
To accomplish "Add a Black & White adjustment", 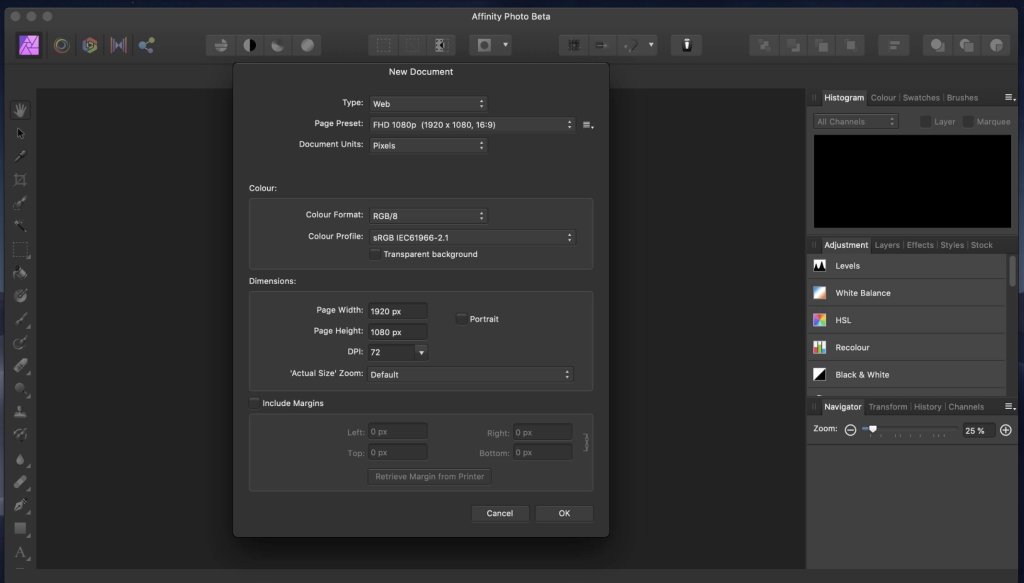I will pos(906,375).
